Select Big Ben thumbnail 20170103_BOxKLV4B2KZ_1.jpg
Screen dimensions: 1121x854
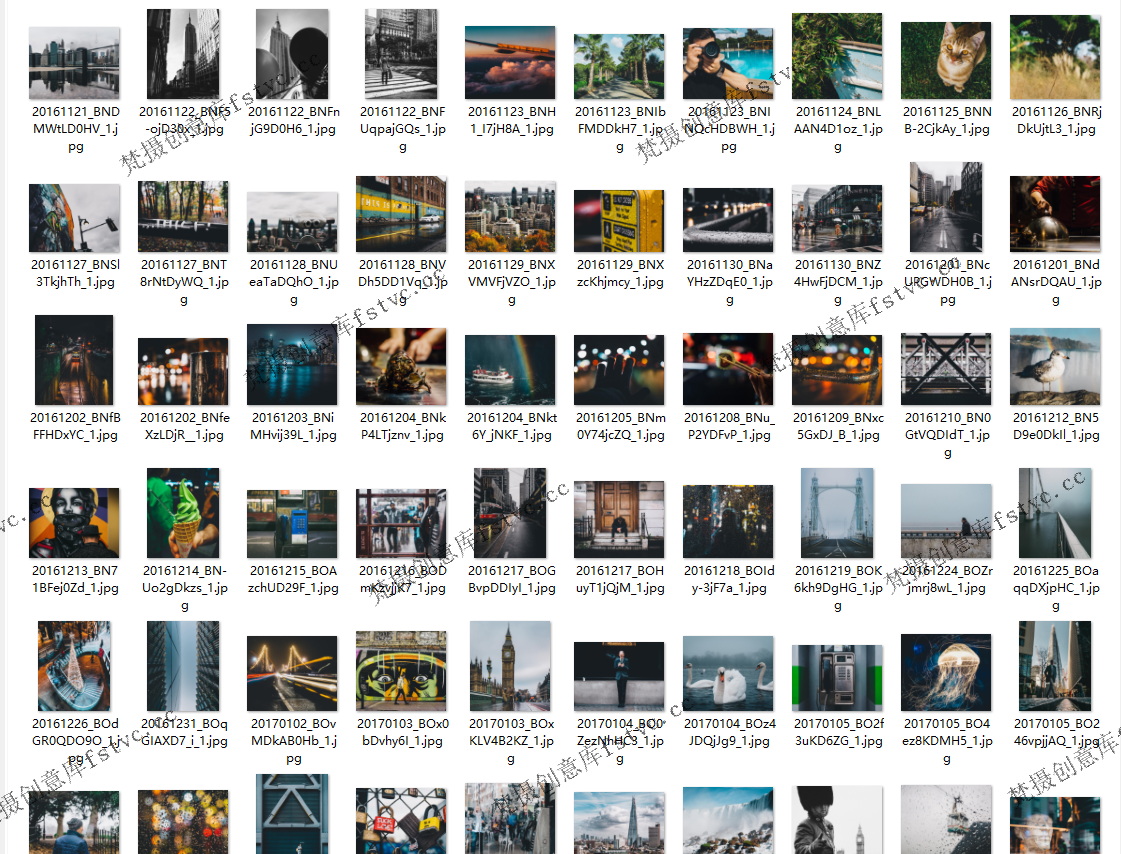tap(510, 666)
